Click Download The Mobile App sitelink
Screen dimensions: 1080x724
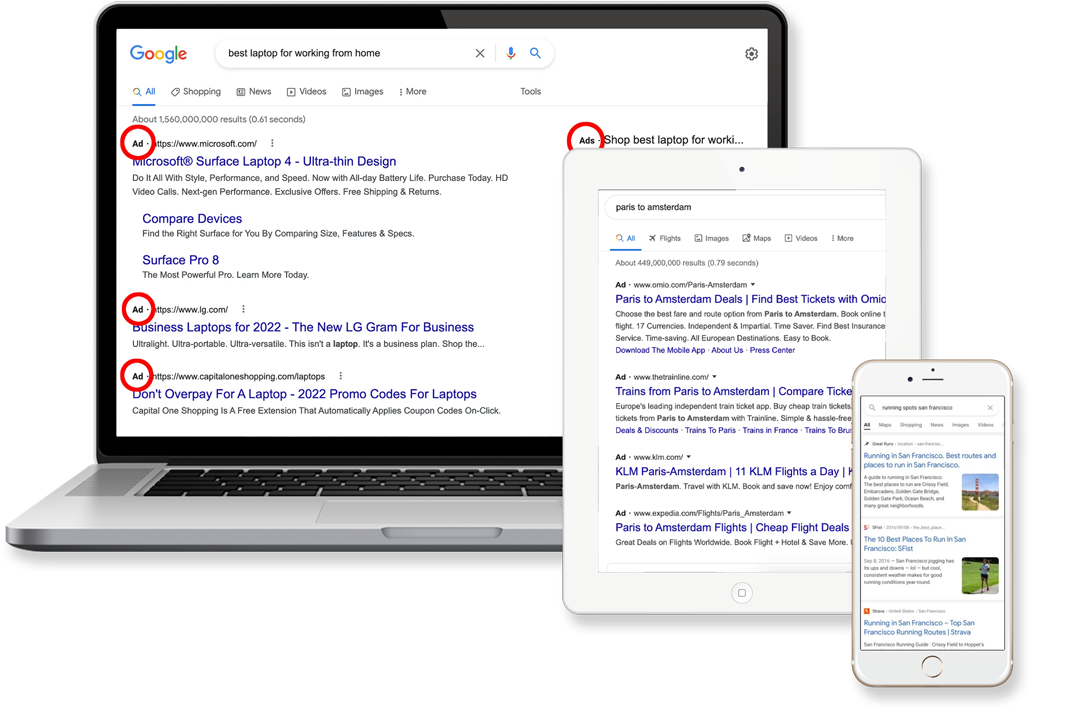[x=660, y=350]
